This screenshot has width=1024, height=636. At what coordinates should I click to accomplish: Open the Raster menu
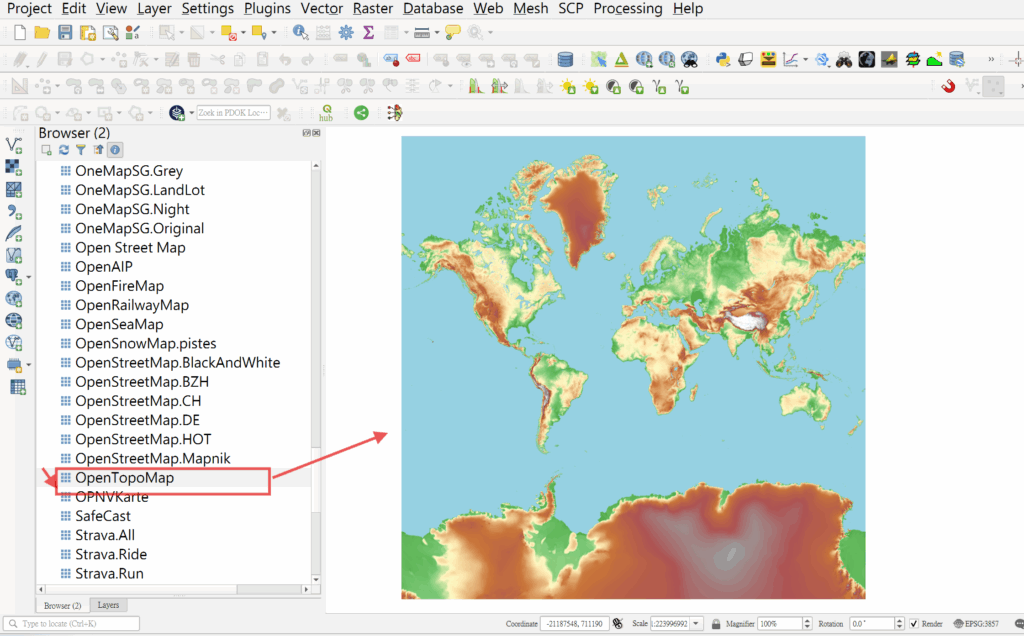[372, 9]
